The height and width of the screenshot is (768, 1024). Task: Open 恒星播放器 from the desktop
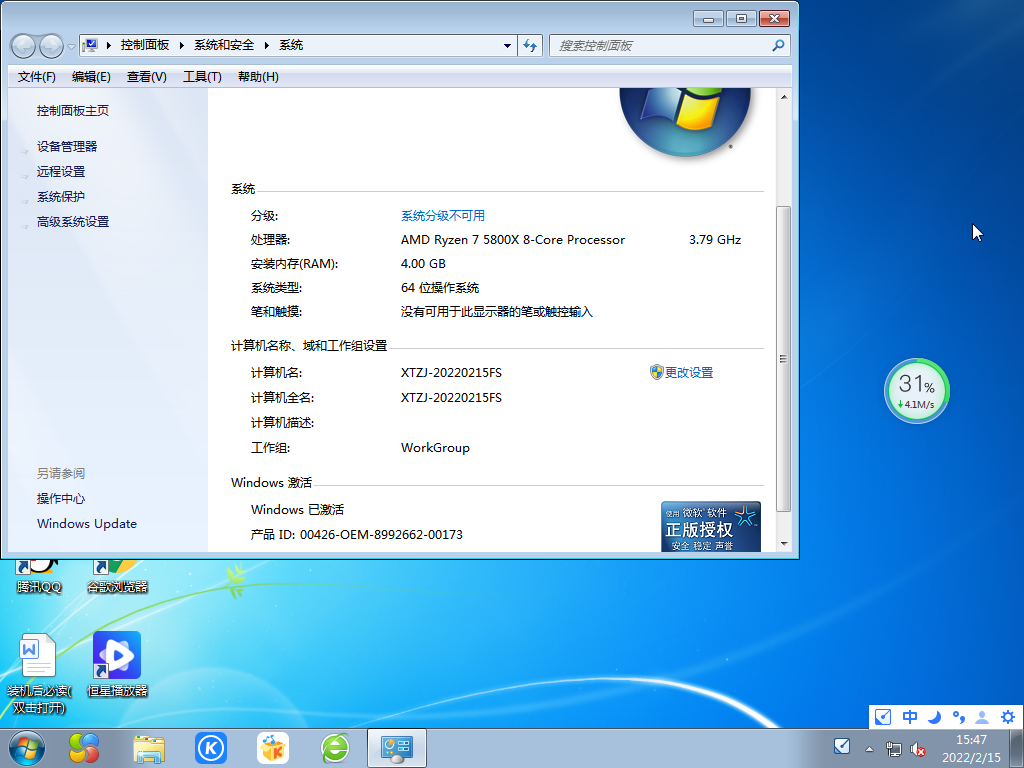pyautogui.click(x=117, y=655)
